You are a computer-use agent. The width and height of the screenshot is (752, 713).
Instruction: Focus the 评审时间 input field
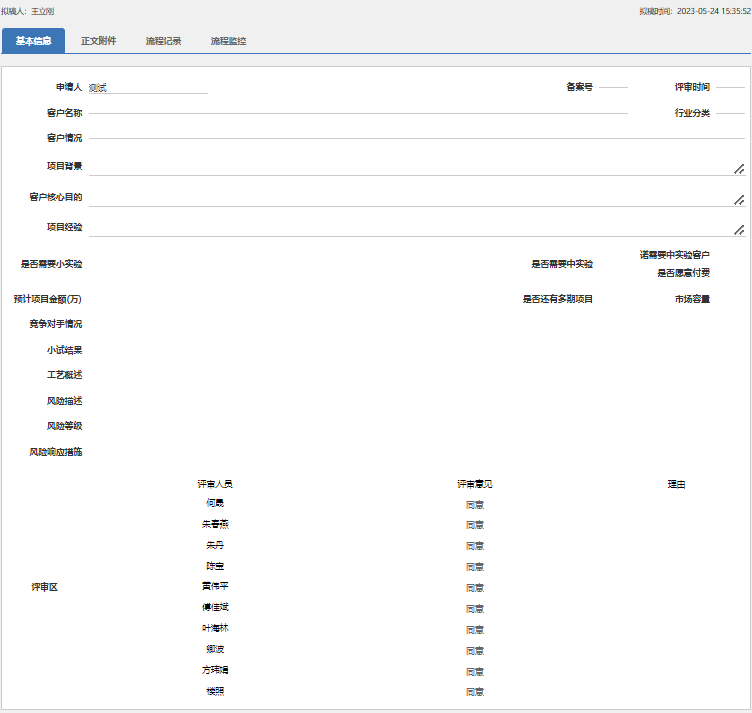pos(730,87)
